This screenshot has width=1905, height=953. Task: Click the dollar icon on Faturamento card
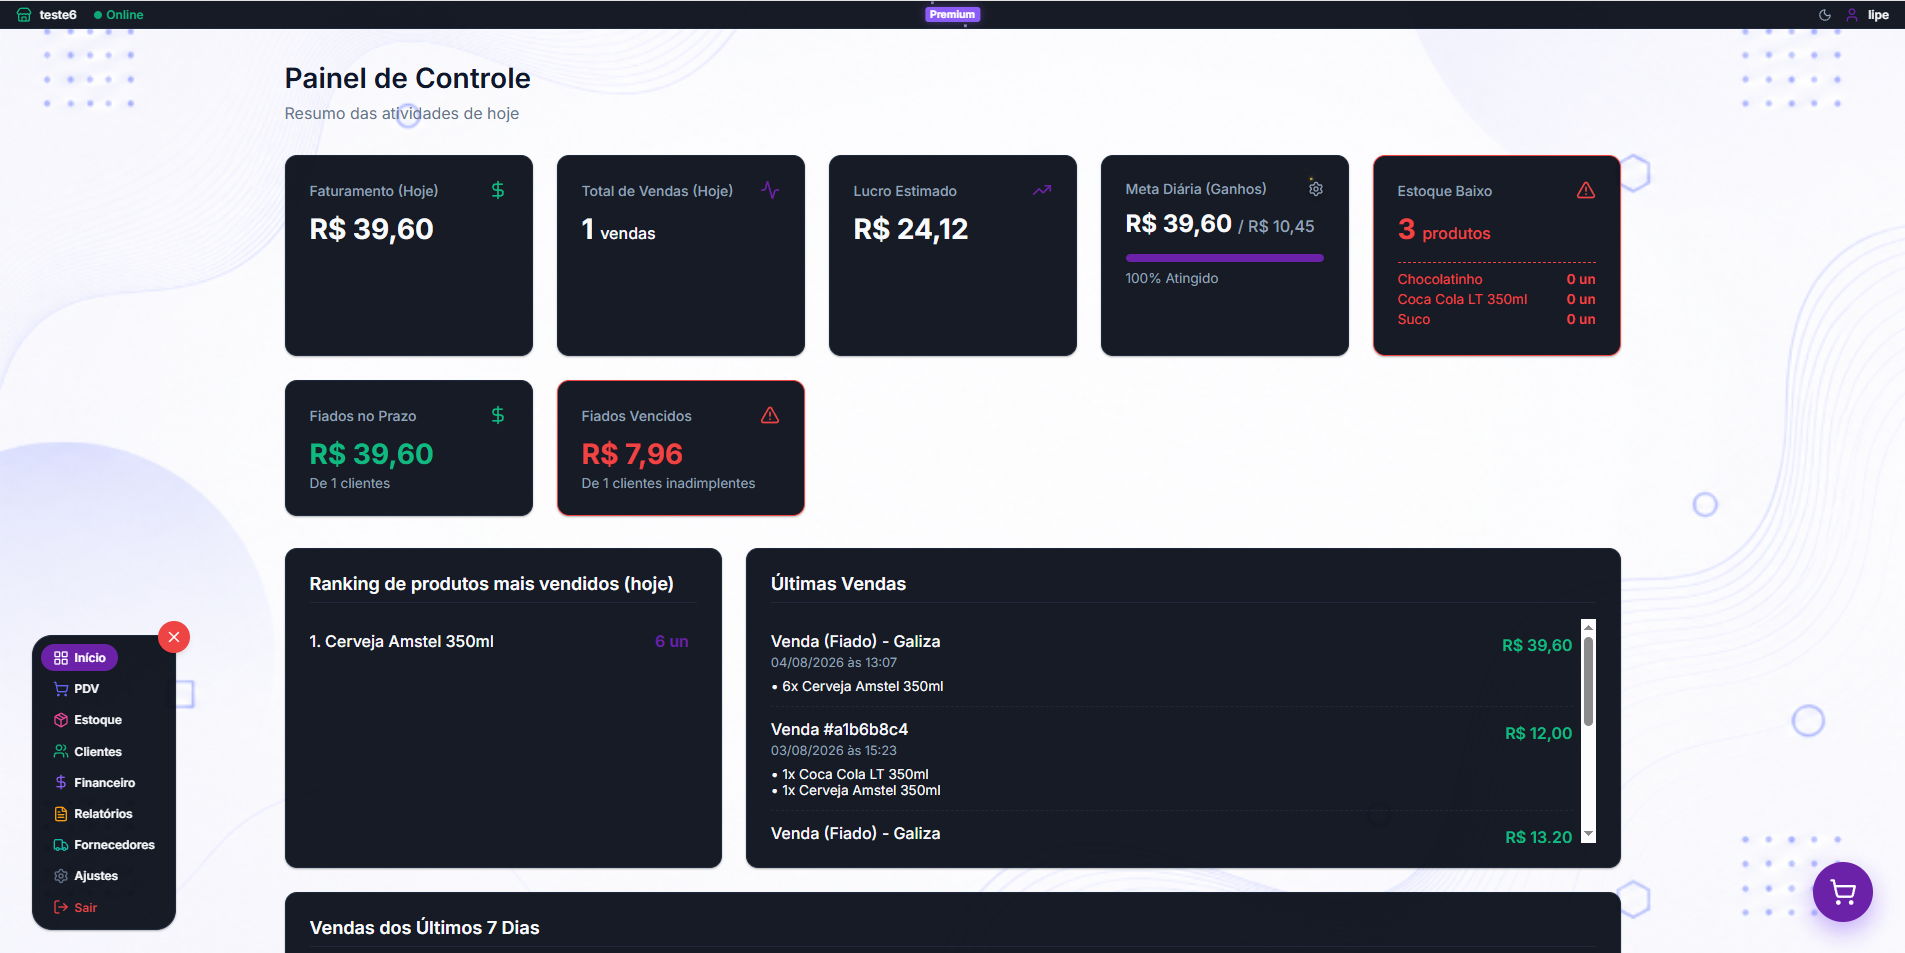click(x=498, y=190)
